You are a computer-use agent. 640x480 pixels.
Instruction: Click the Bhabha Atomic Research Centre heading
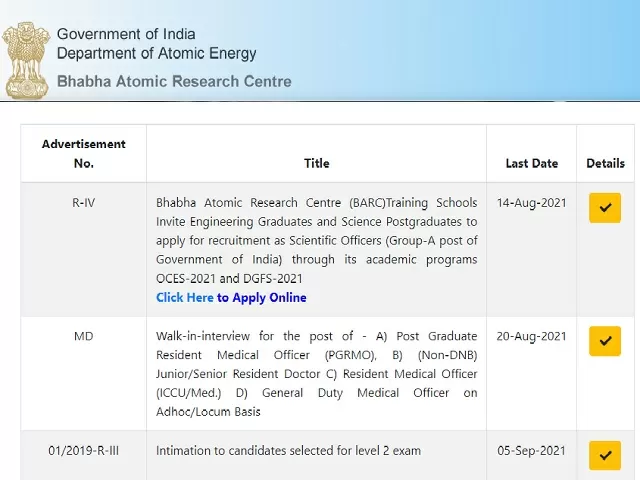(x=174, y=81)
